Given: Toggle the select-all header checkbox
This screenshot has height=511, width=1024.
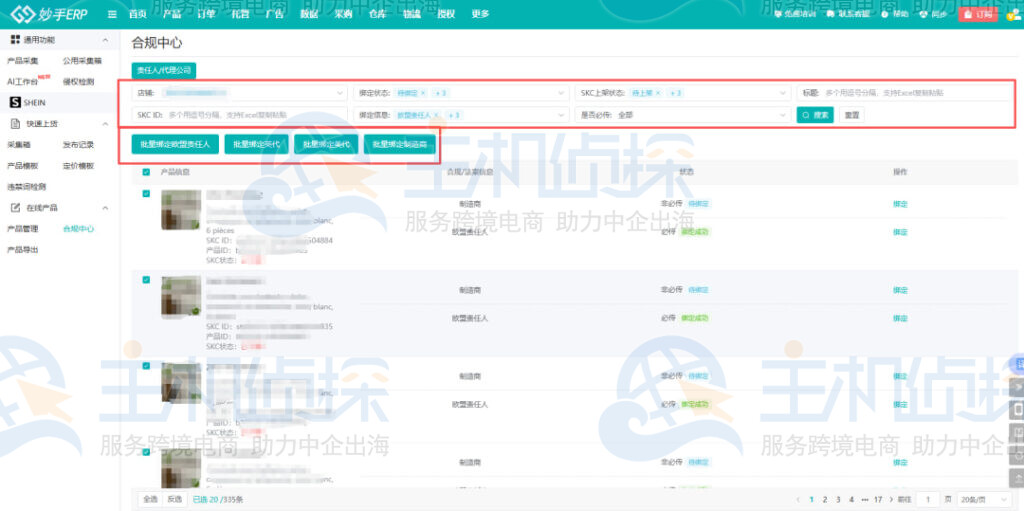Looking at the screenshot, I should (x=146, y=172).
